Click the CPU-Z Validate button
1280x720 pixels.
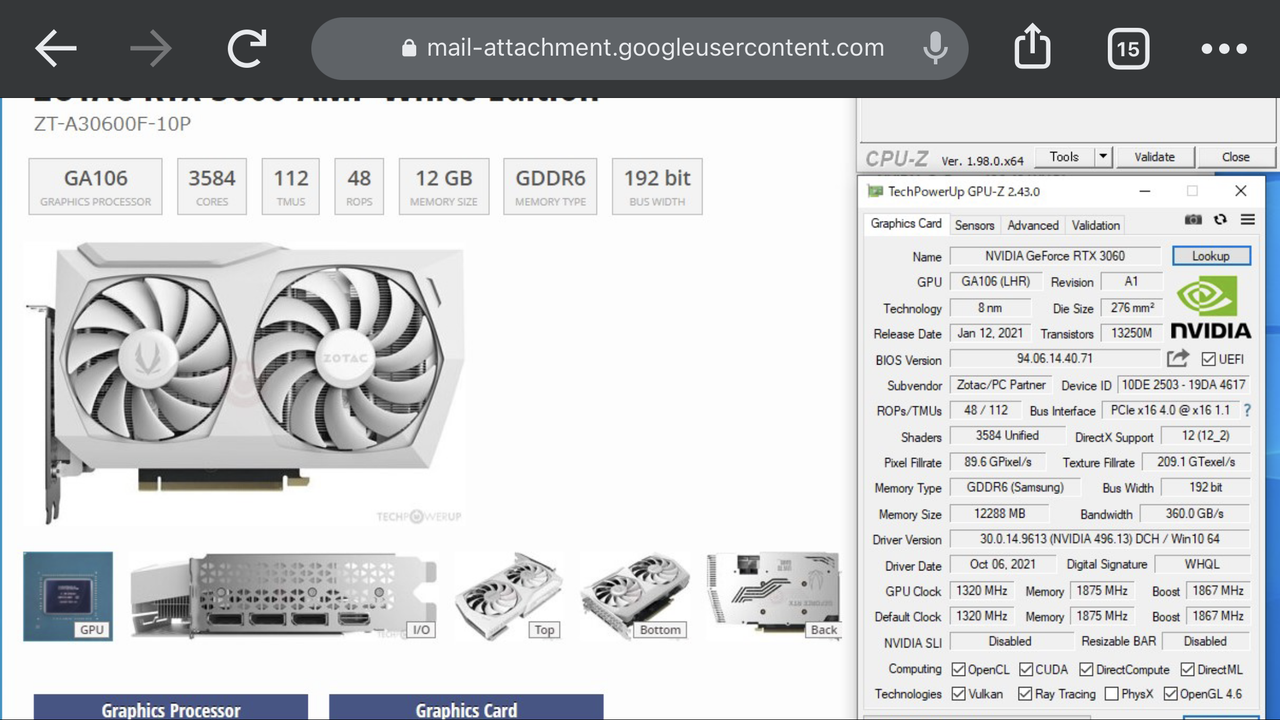(1154, 157)
